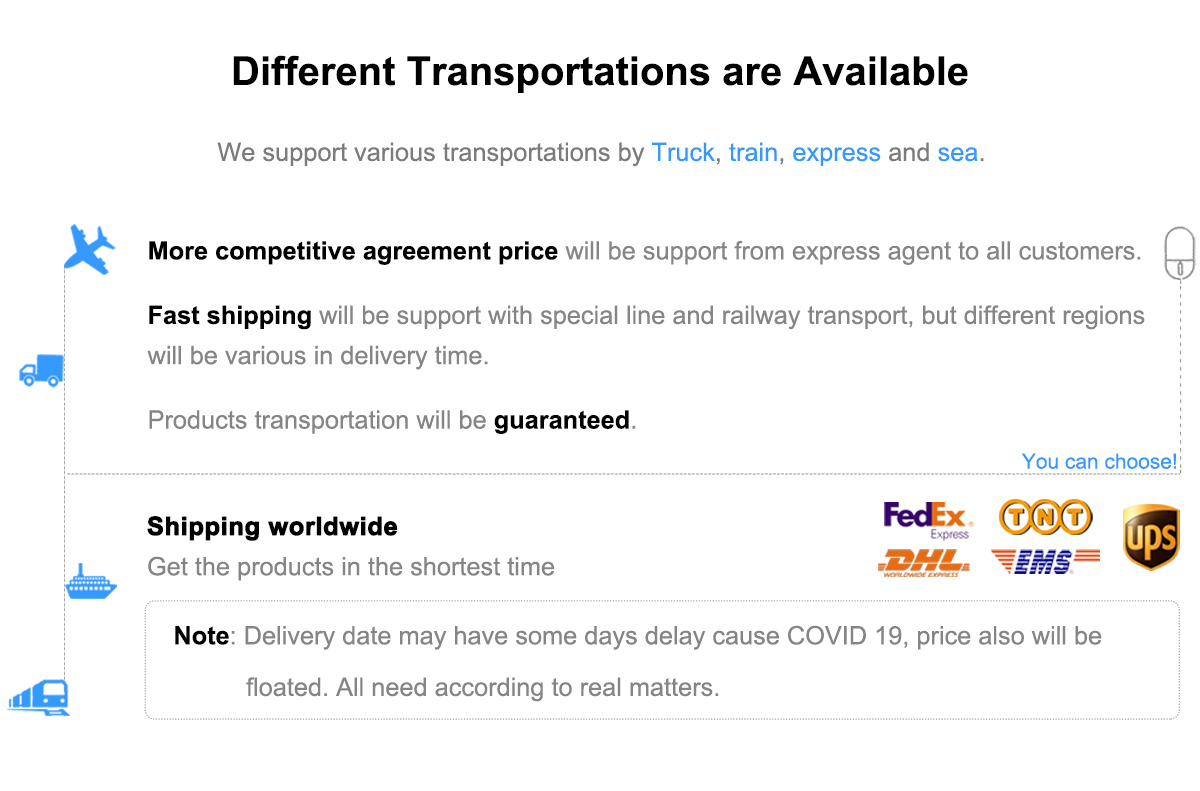The width and height of the screenshot is (1200, 791).
Task: Click the mouse scroll icon
Action: tap(1180, 254)
